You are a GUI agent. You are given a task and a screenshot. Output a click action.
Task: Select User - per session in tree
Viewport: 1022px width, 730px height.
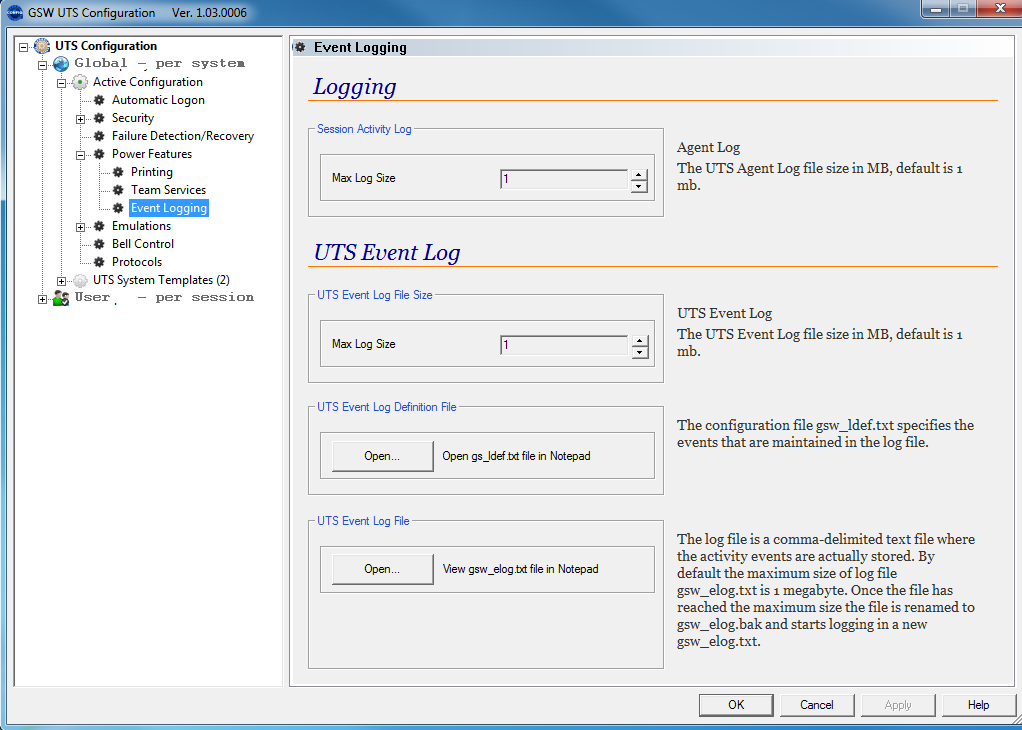pos(164,297)
